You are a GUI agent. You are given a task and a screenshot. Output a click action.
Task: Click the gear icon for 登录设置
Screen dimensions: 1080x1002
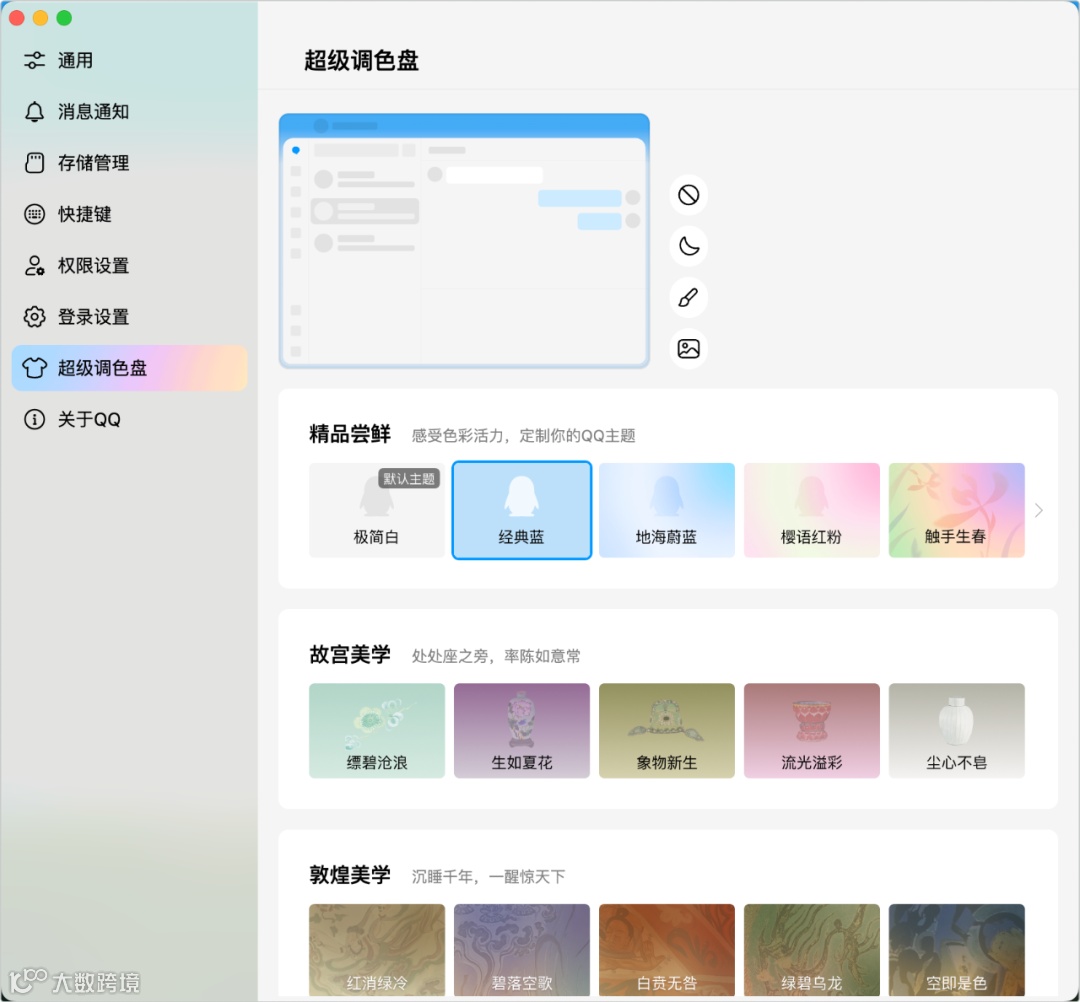34,317
